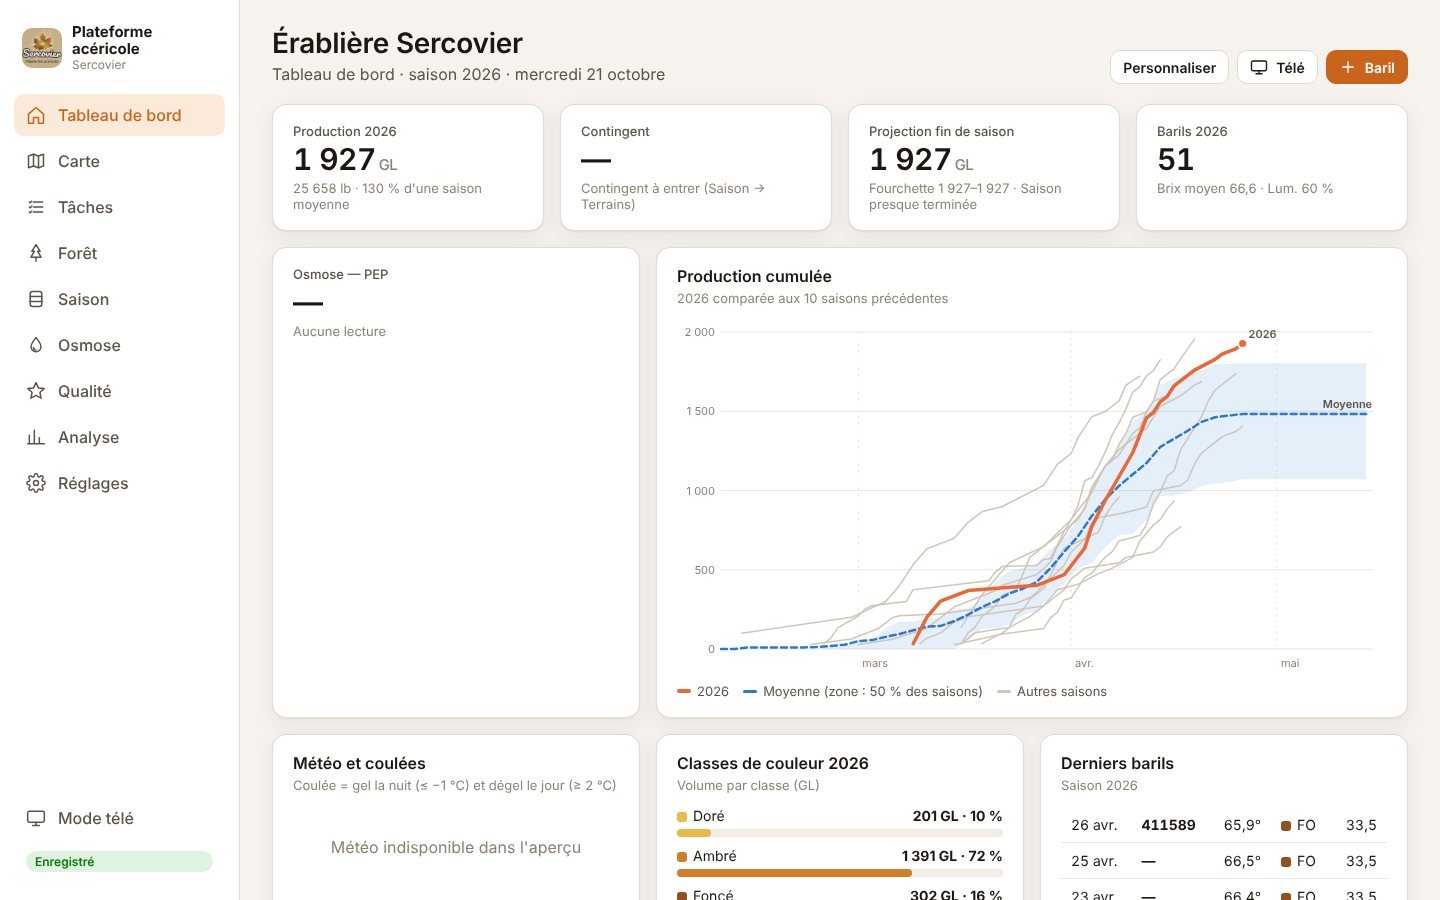Image resolution: width=1440 pixels, height=900 pixels.
Task: Click the barrel icon beside Saison
Action: pos(36,299)
